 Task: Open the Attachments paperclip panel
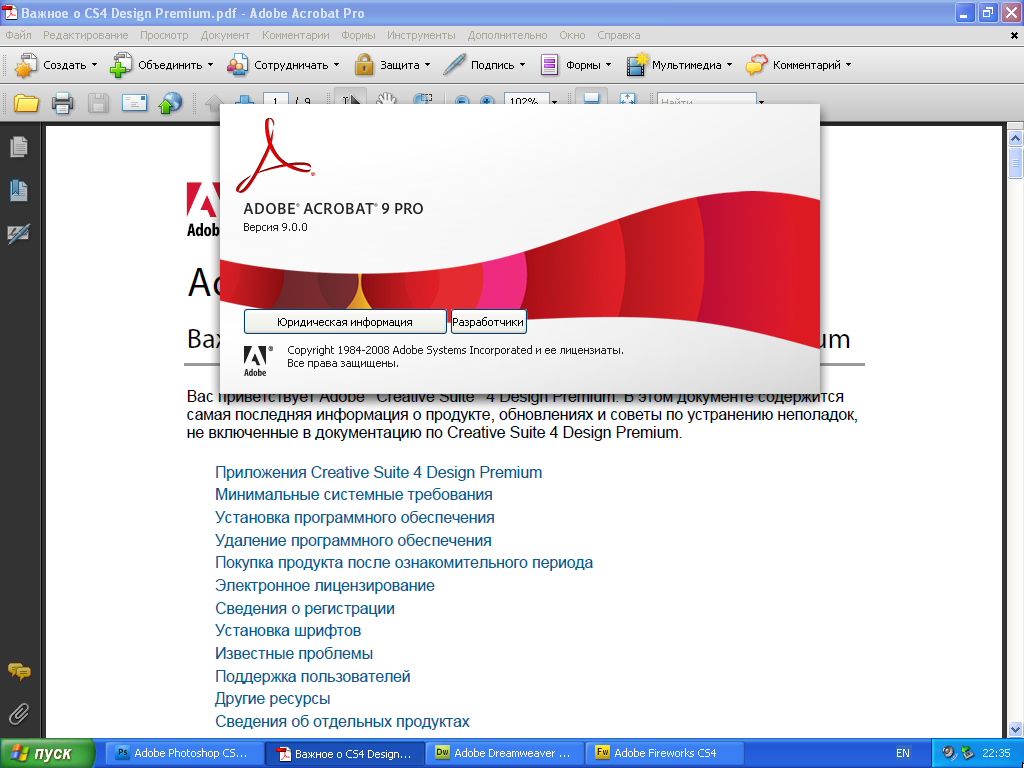[19, 714]
